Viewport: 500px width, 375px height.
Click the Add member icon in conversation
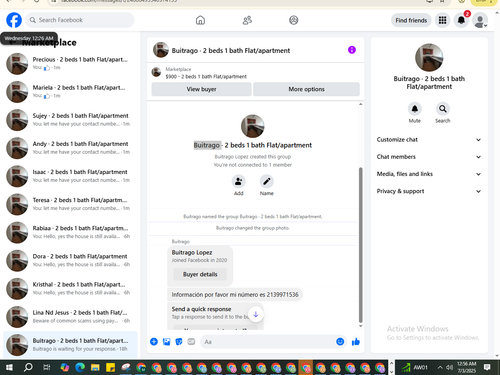click(x=239, y=181)
